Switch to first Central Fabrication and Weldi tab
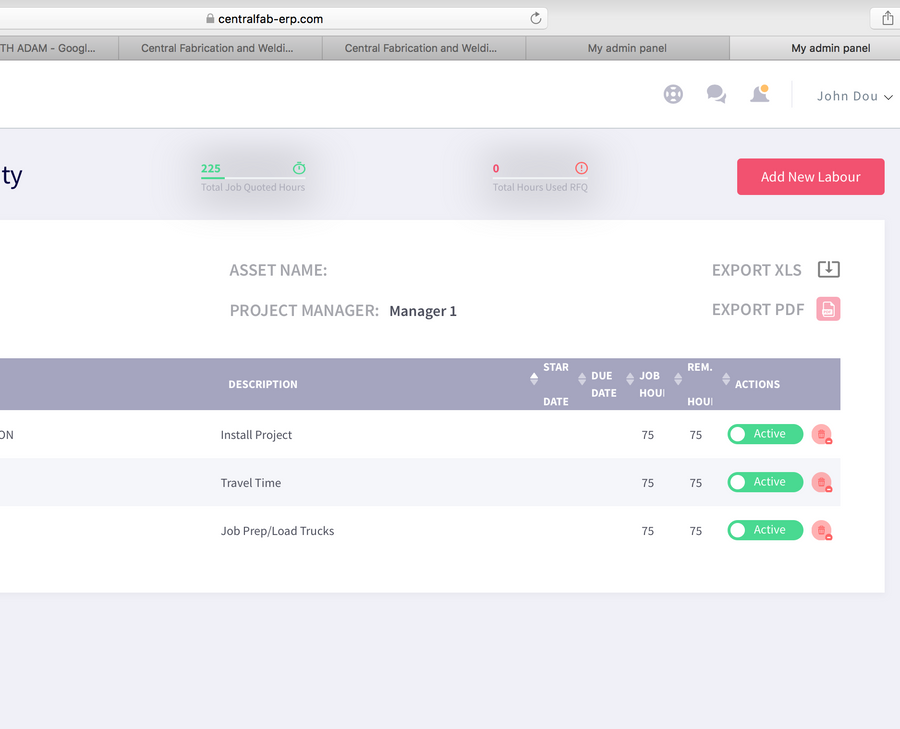 coord(217,48)
